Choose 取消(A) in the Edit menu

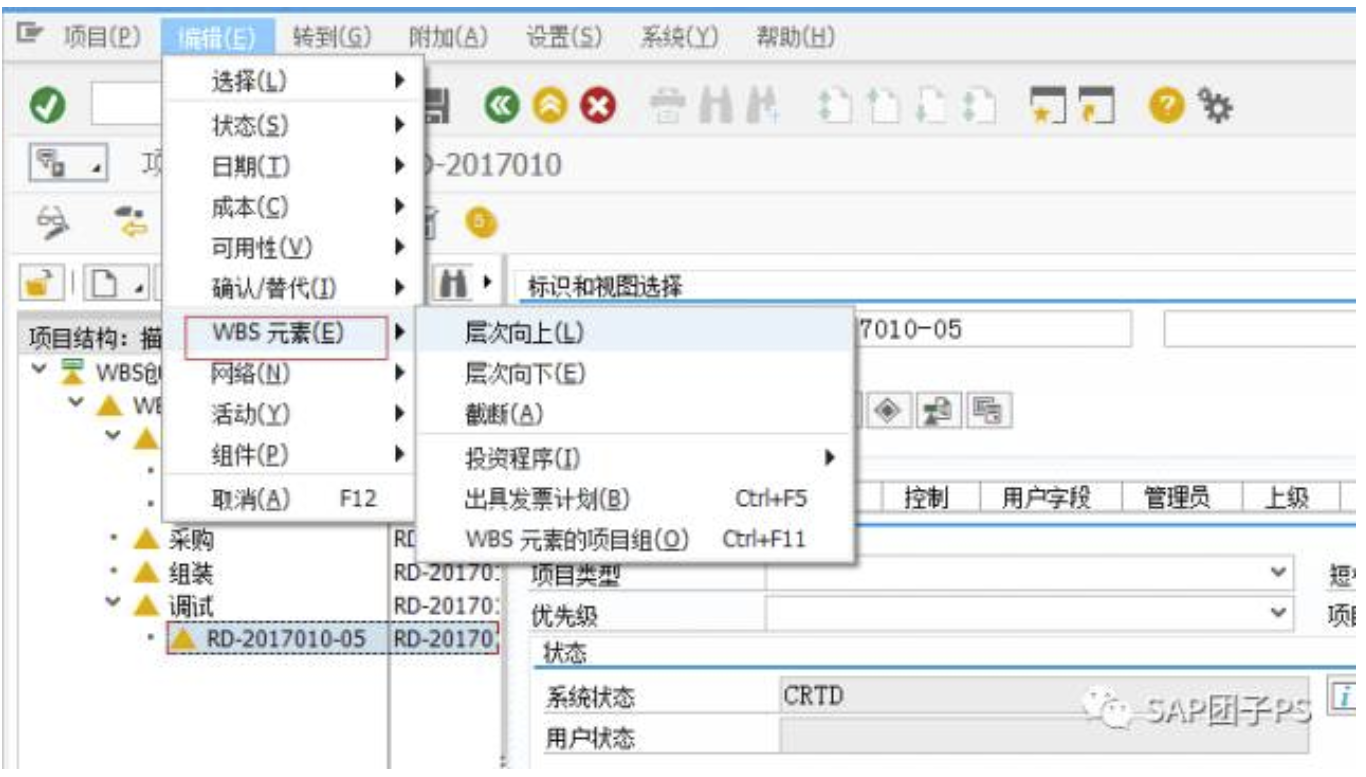[291, 497]
